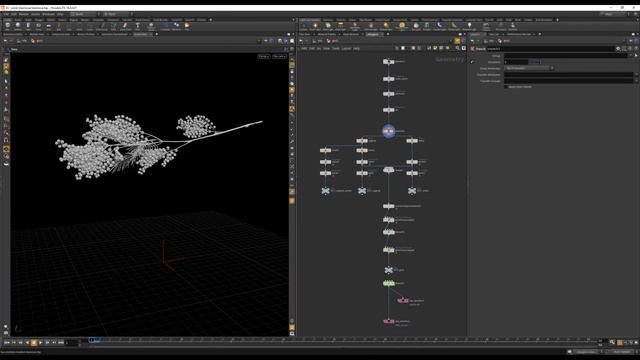Select the Box tool on the Create shelf

[7, 26]
